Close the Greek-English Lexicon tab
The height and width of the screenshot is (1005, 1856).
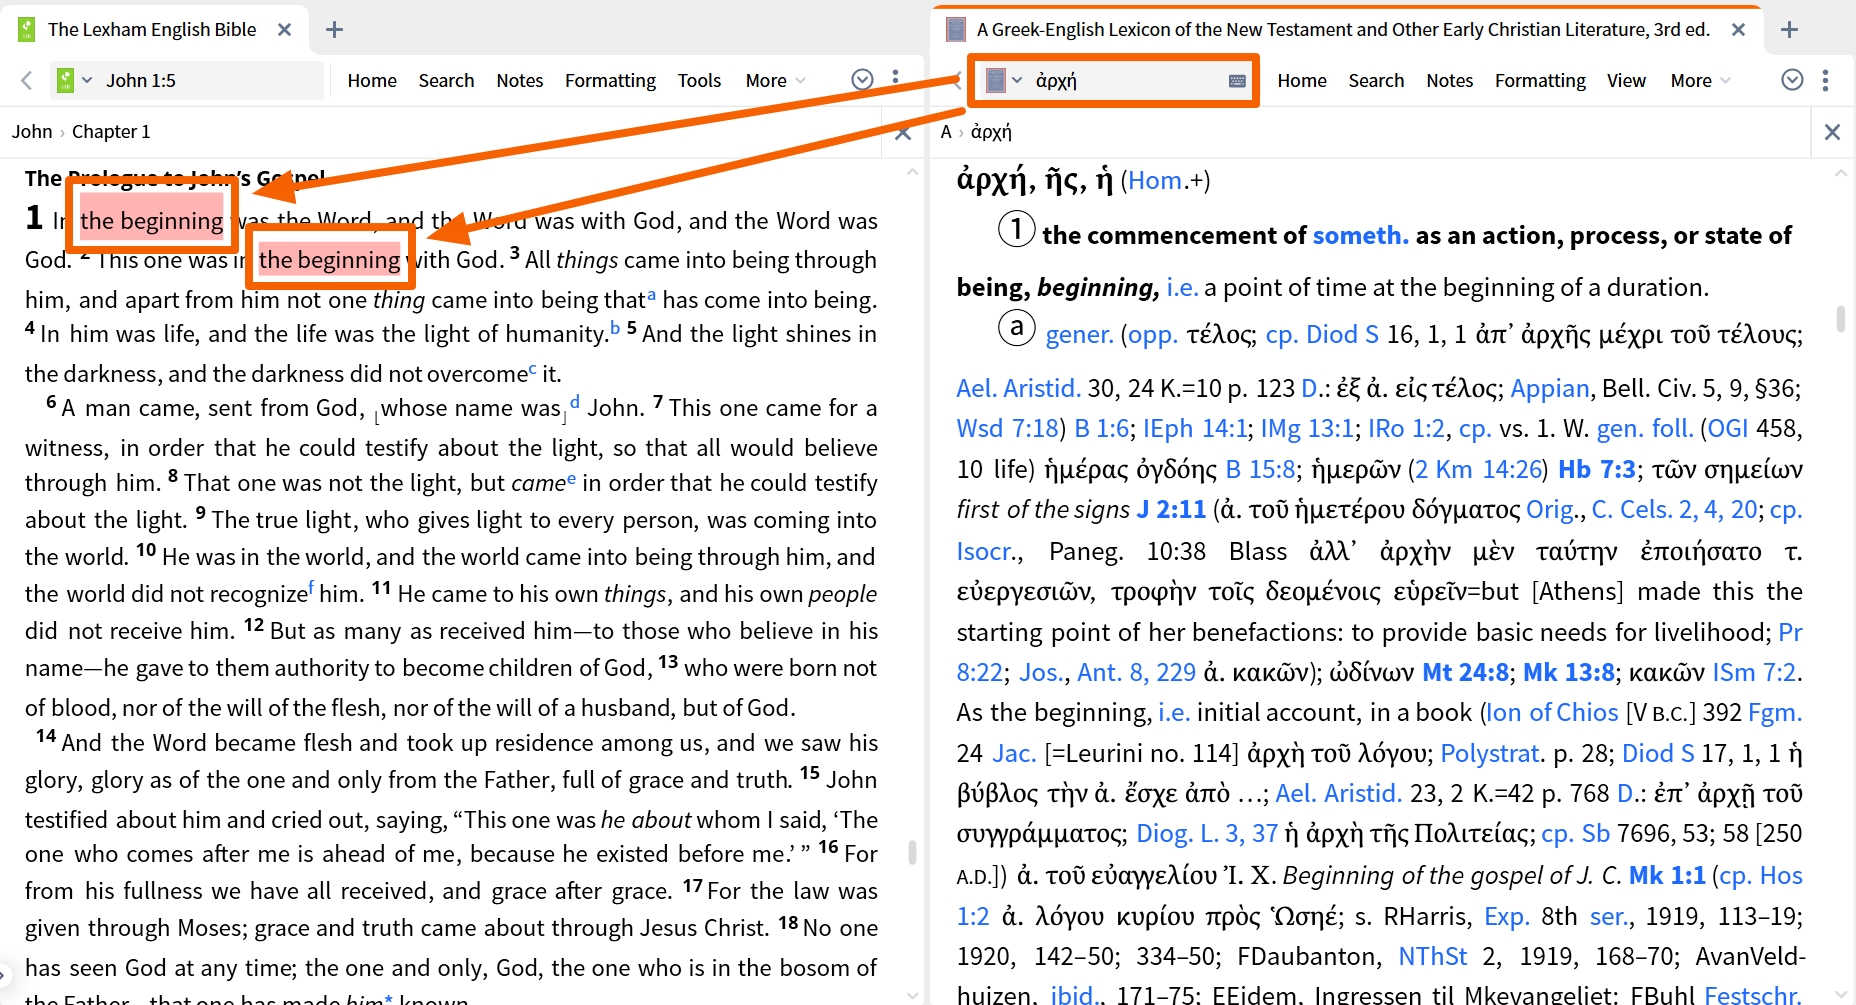(x=1739, y=30)
